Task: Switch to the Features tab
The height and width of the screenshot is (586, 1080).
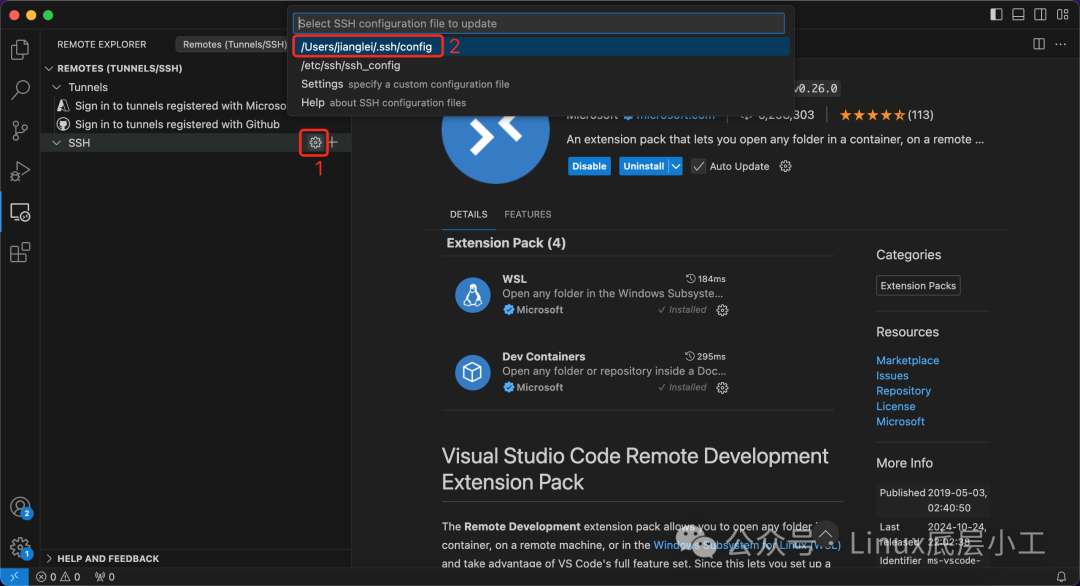Action: (x=528, y=214)
